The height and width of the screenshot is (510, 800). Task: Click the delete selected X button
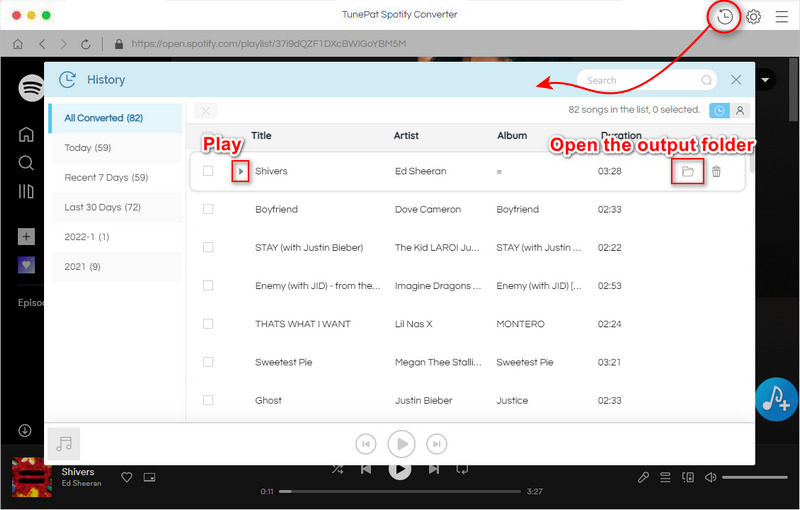click(206, 111)
